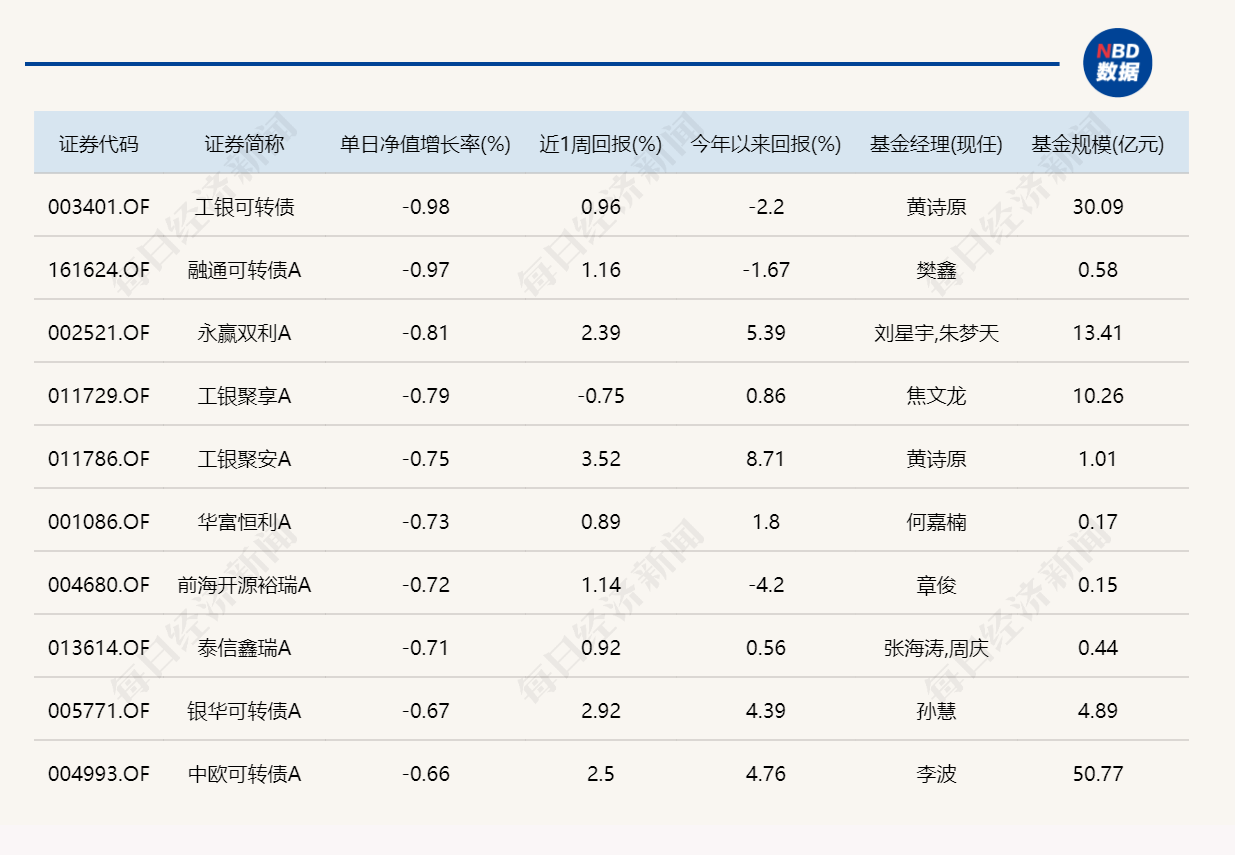Click fund code 011786.OF
The height and width of the screenshot is (855, 1235).
point(98,459)
